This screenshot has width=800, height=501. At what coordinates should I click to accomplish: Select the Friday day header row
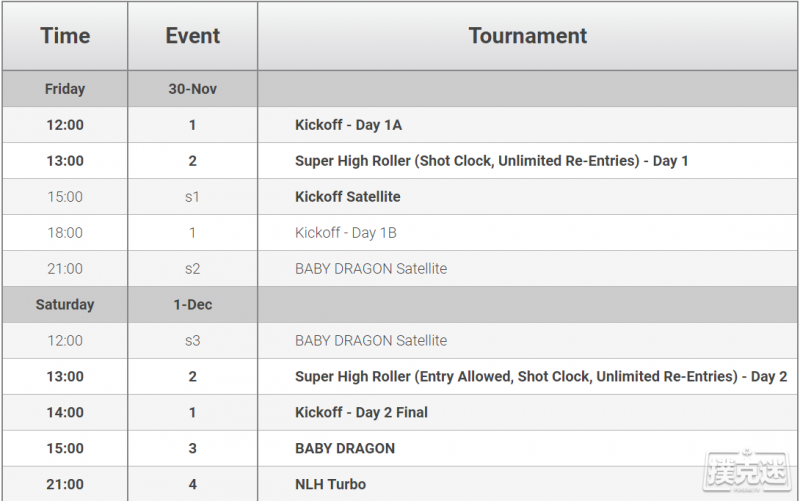click(400, 89)
